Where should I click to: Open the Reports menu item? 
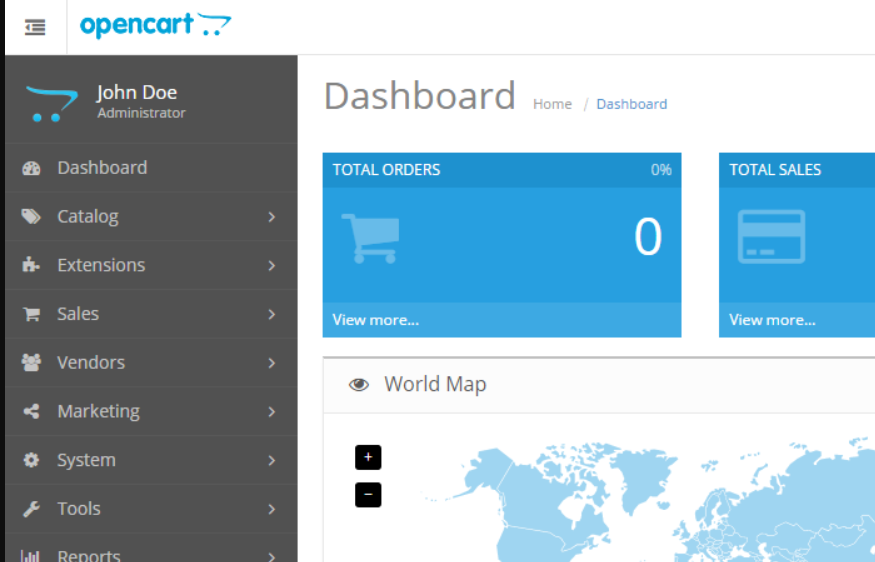click(x=89, y=555)
